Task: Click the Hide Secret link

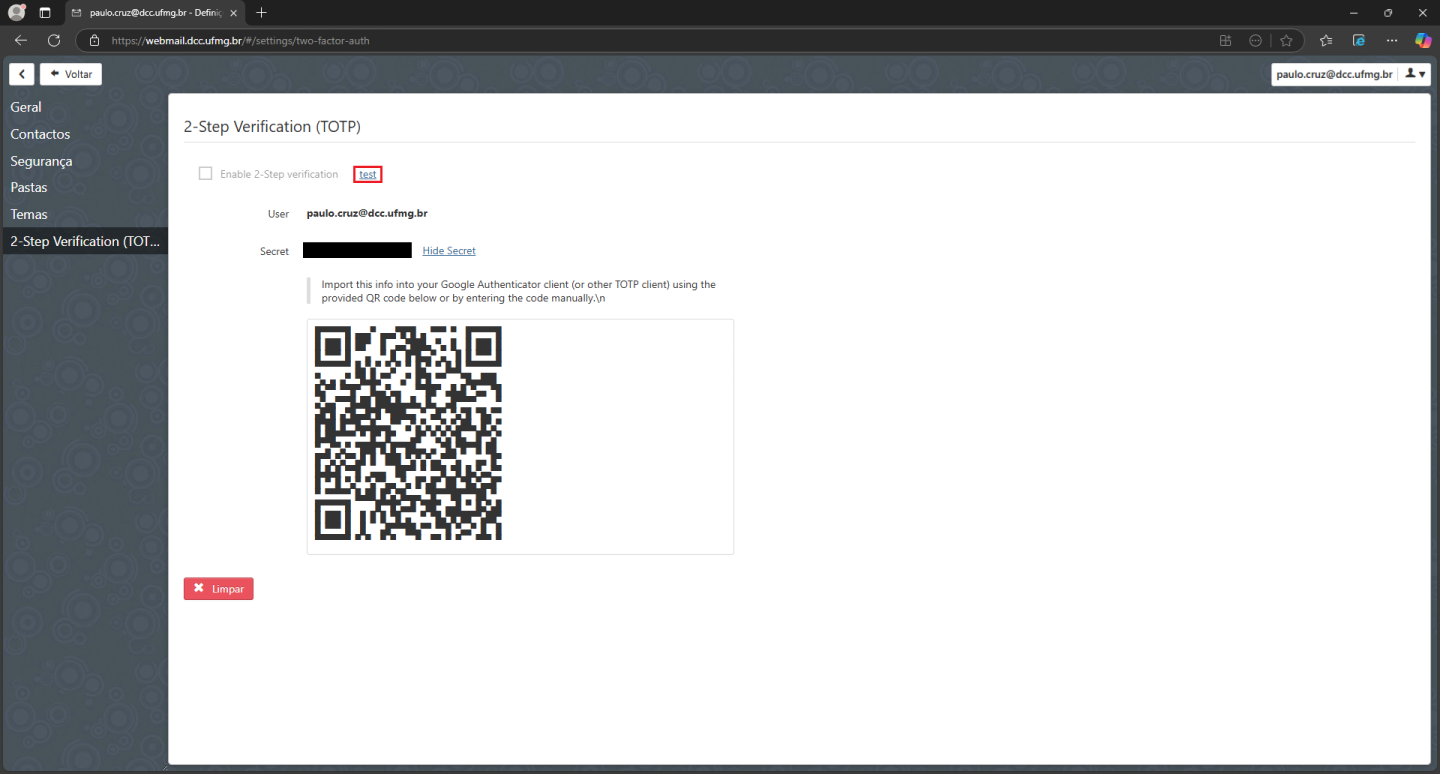Action: 449,251
